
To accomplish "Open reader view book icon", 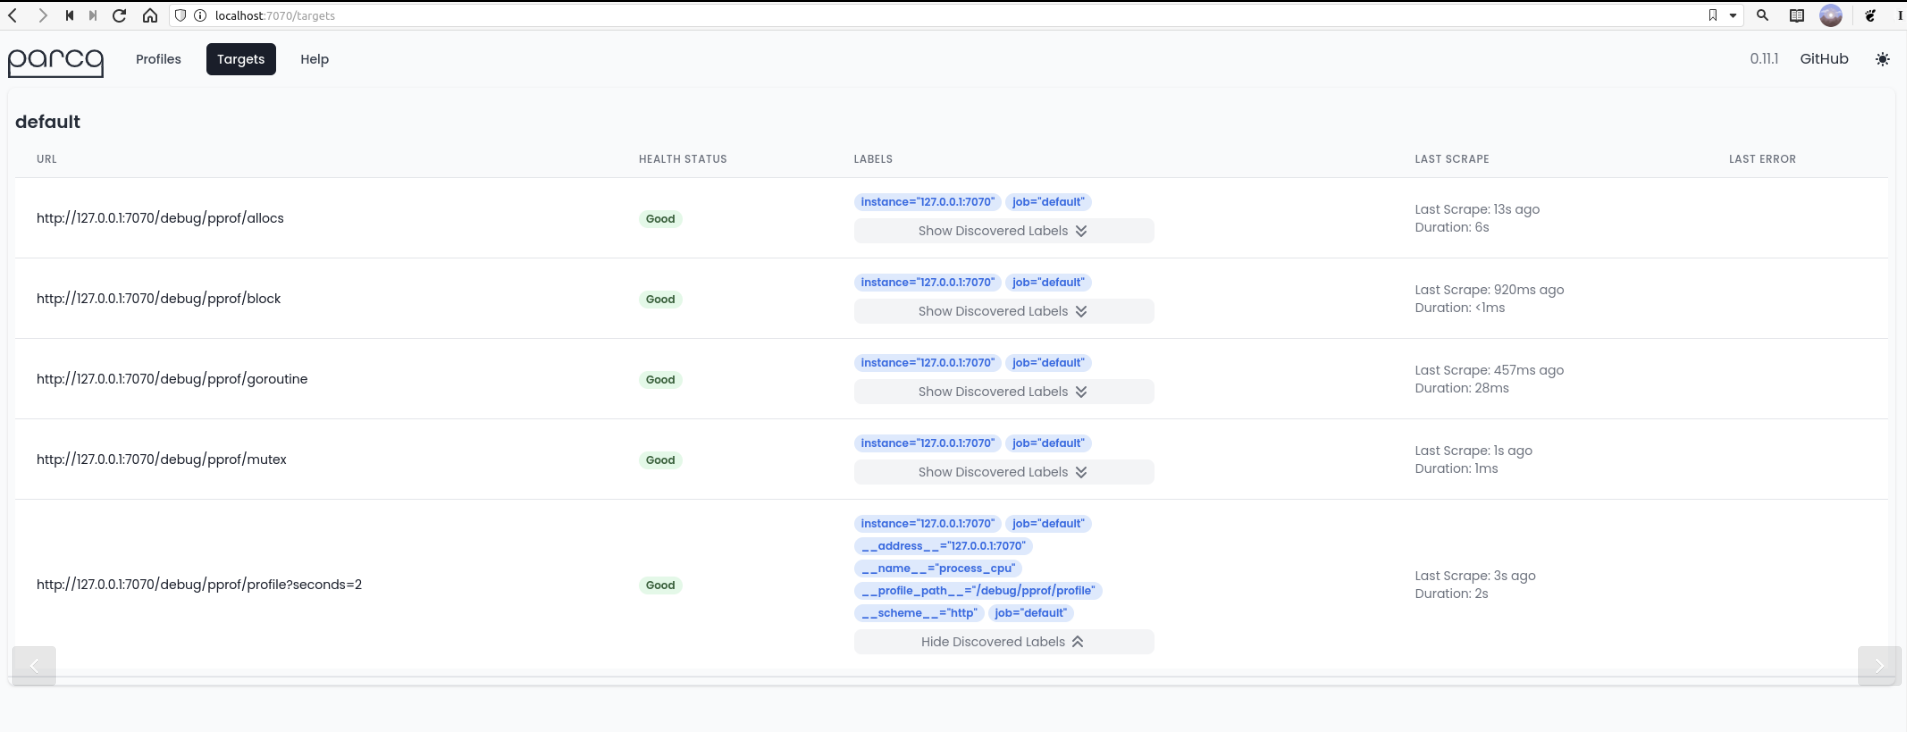I will [x=1797, y=15].
